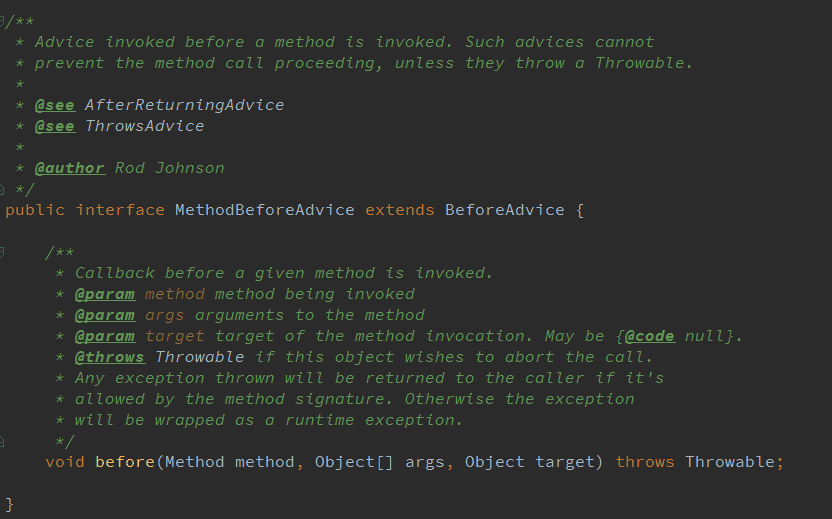Click fold end marker above void before method
Viewport: 832px width, 519px height.
point(3,440)
